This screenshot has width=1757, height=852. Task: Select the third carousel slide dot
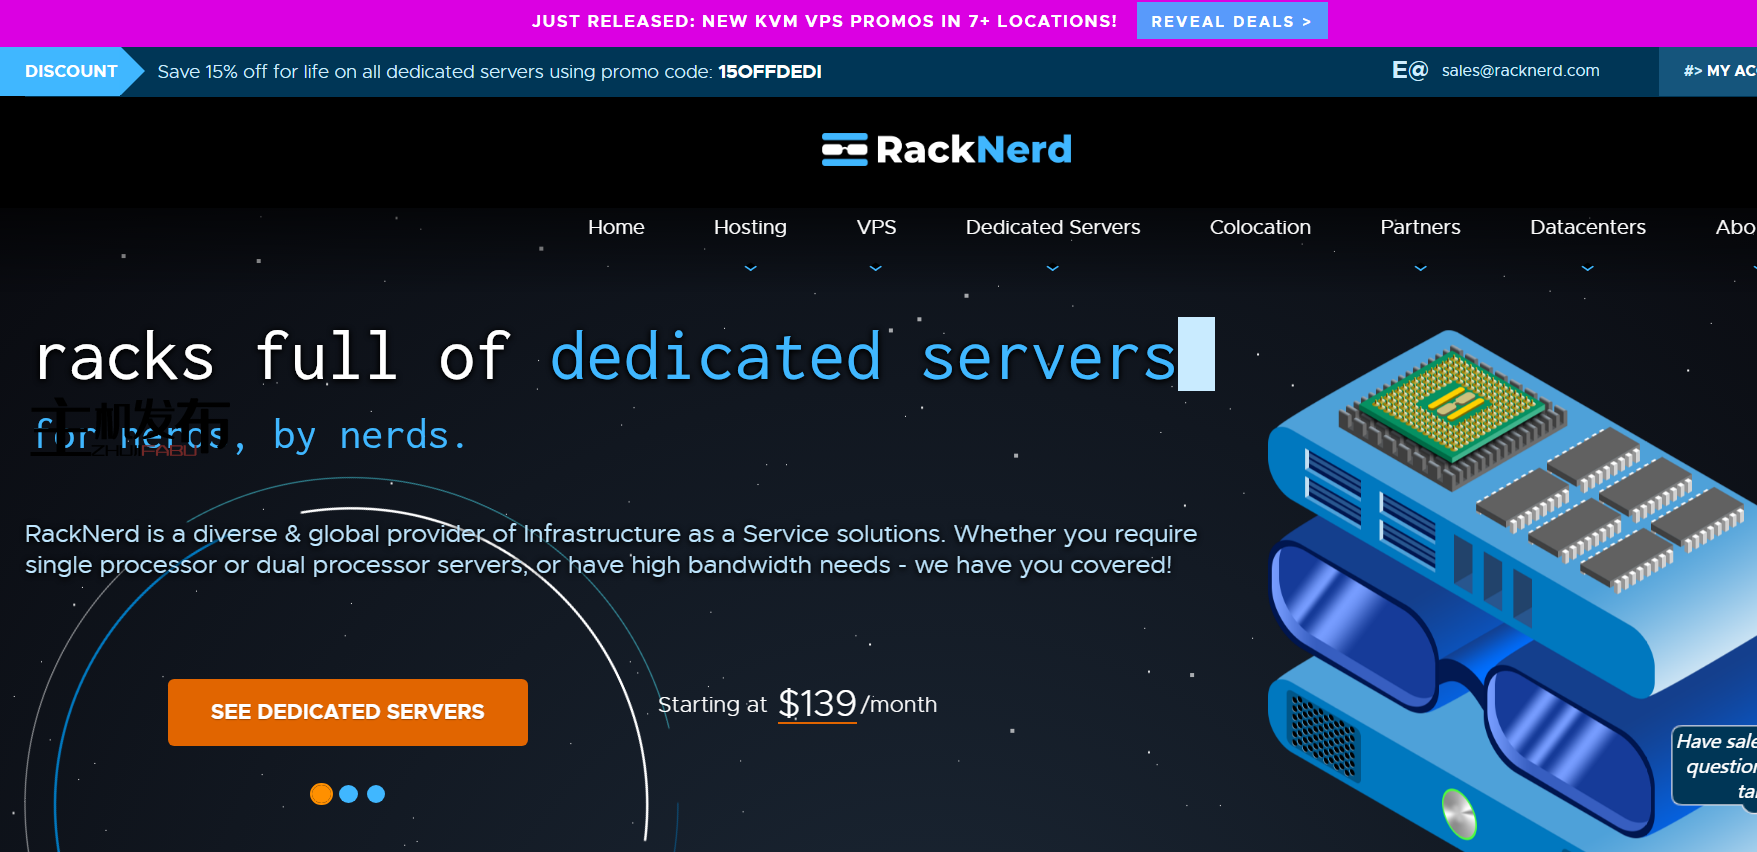pos(376,794)
